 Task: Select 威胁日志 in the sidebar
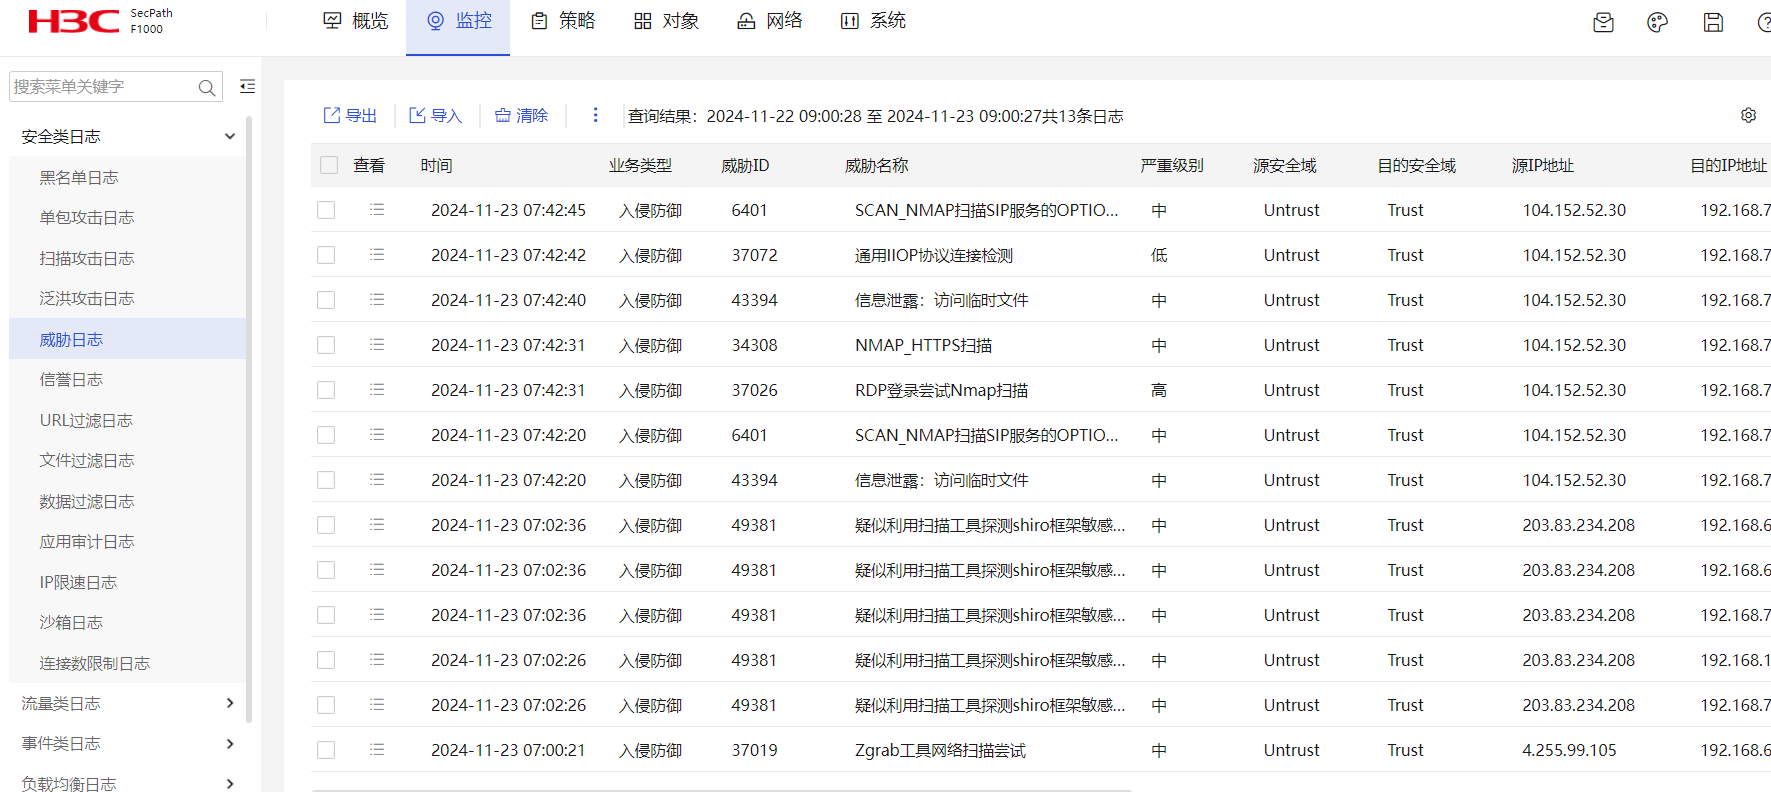(x=128, y=340)
